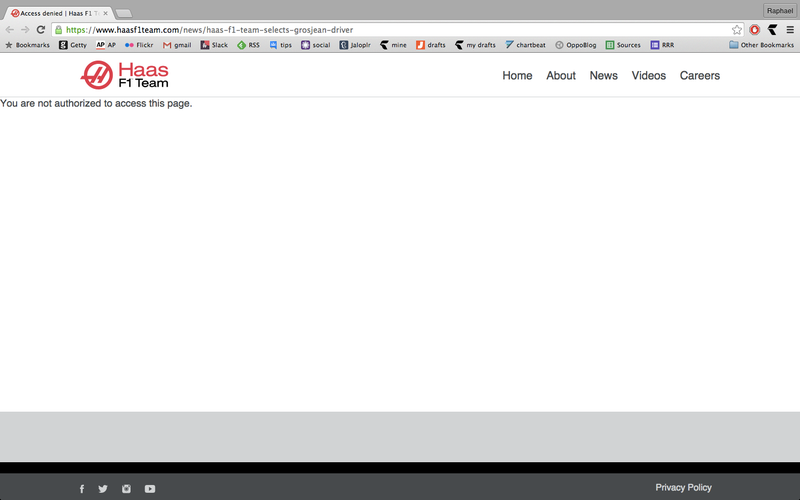Image resolution: width=800 pixels, height=500 pixels.
Task: Close the Access denied tab
Action: coord(106,13)
